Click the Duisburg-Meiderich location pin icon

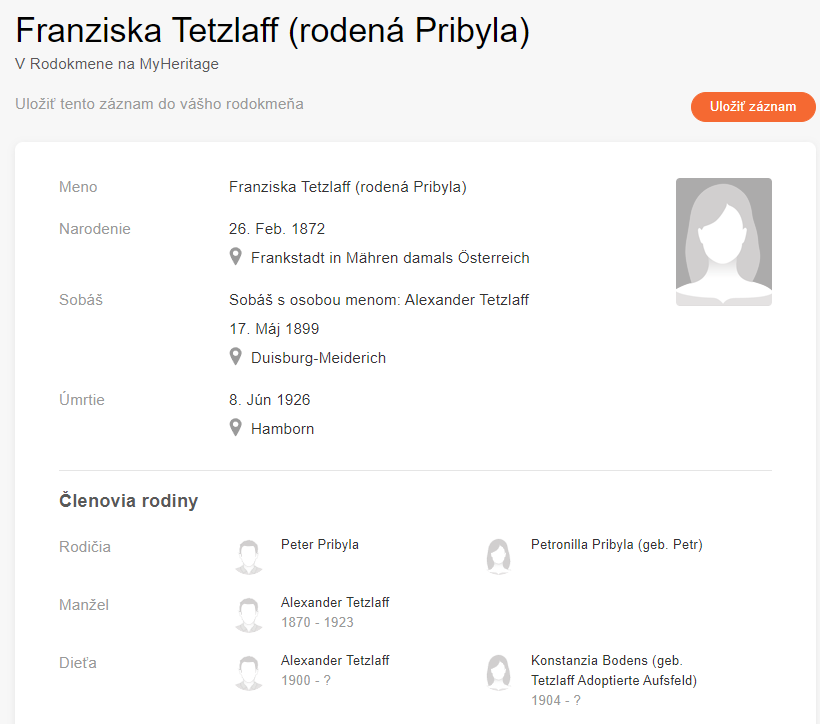[x=236, y=357]
